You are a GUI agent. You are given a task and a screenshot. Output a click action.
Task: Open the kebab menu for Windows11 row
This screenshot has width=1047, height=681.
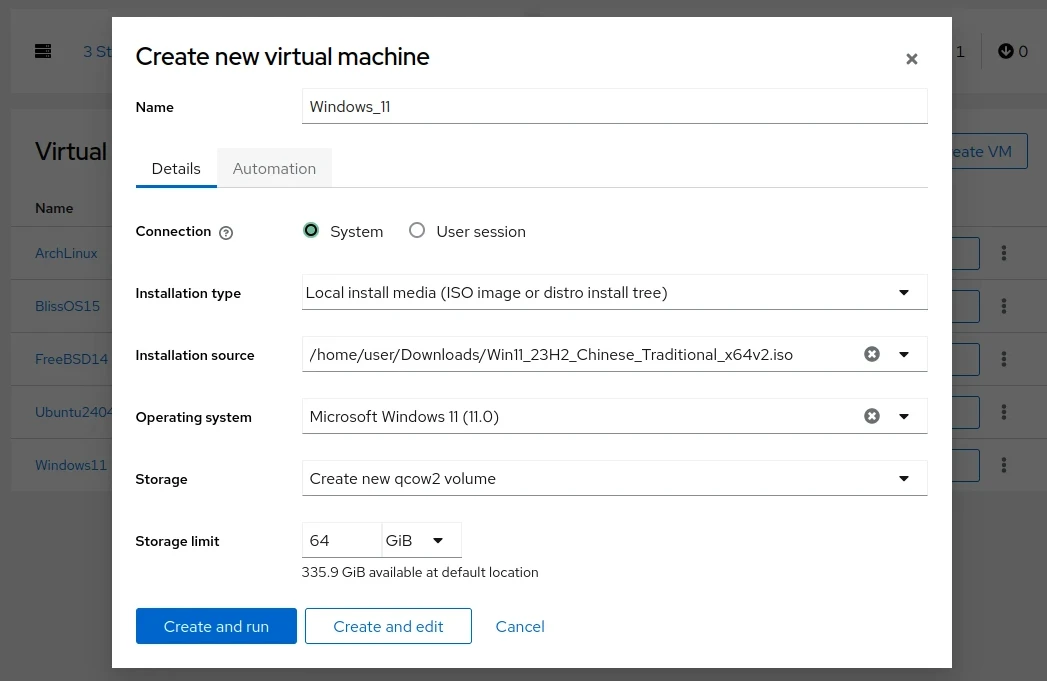1004,465
